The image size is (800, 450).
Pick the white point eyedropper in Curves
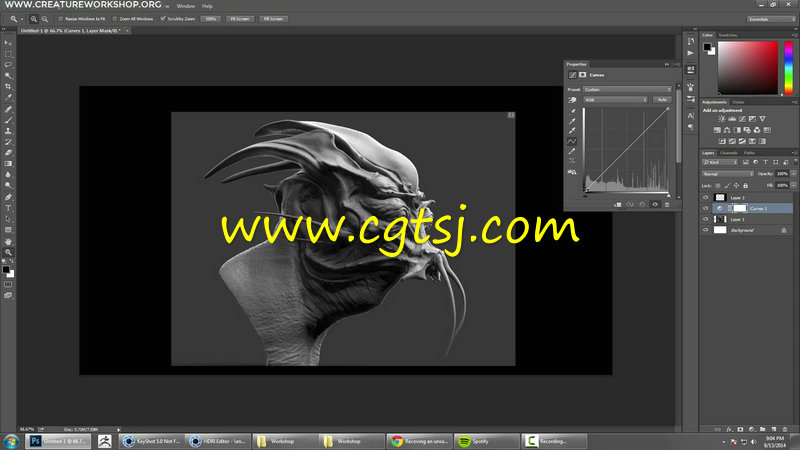(572, 131)
